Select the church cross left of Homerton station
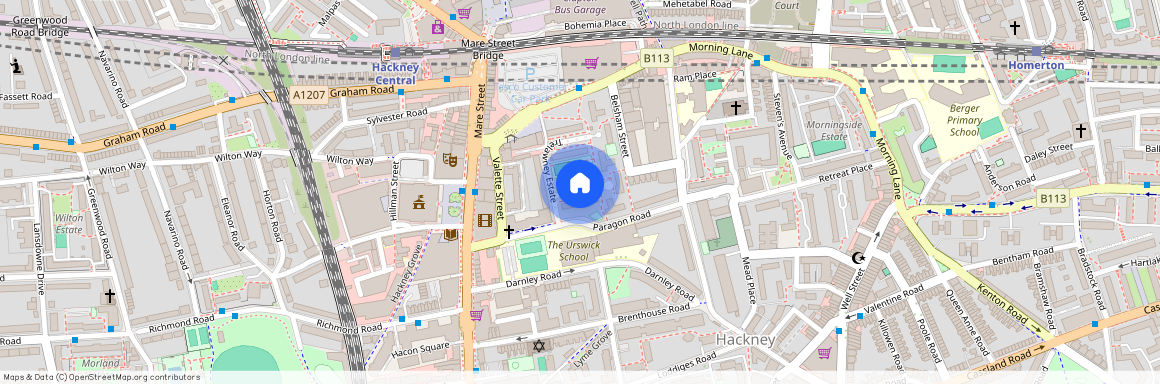Image resolution: width=1160 pixels, height=384 pixels. 1015,28
